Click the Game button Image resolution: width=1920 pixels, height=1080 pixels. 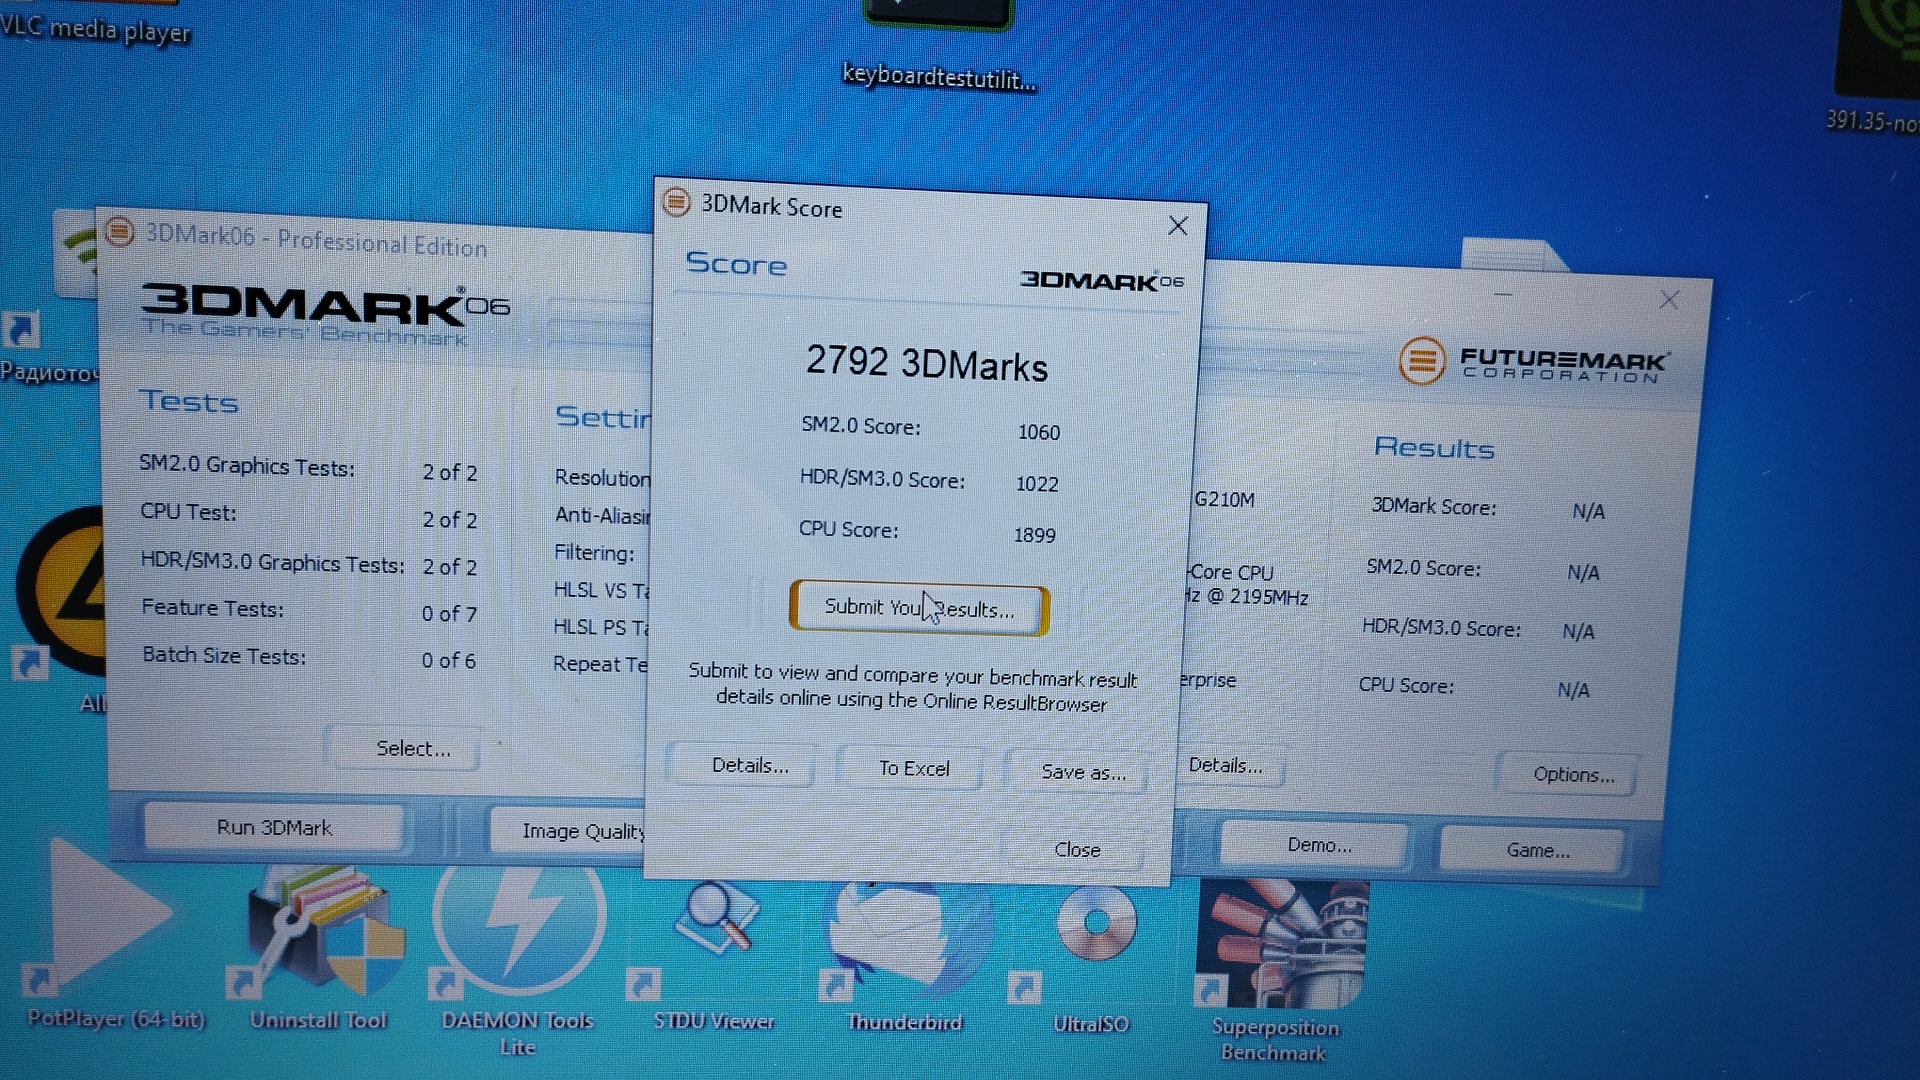(x=1537, y=851)
